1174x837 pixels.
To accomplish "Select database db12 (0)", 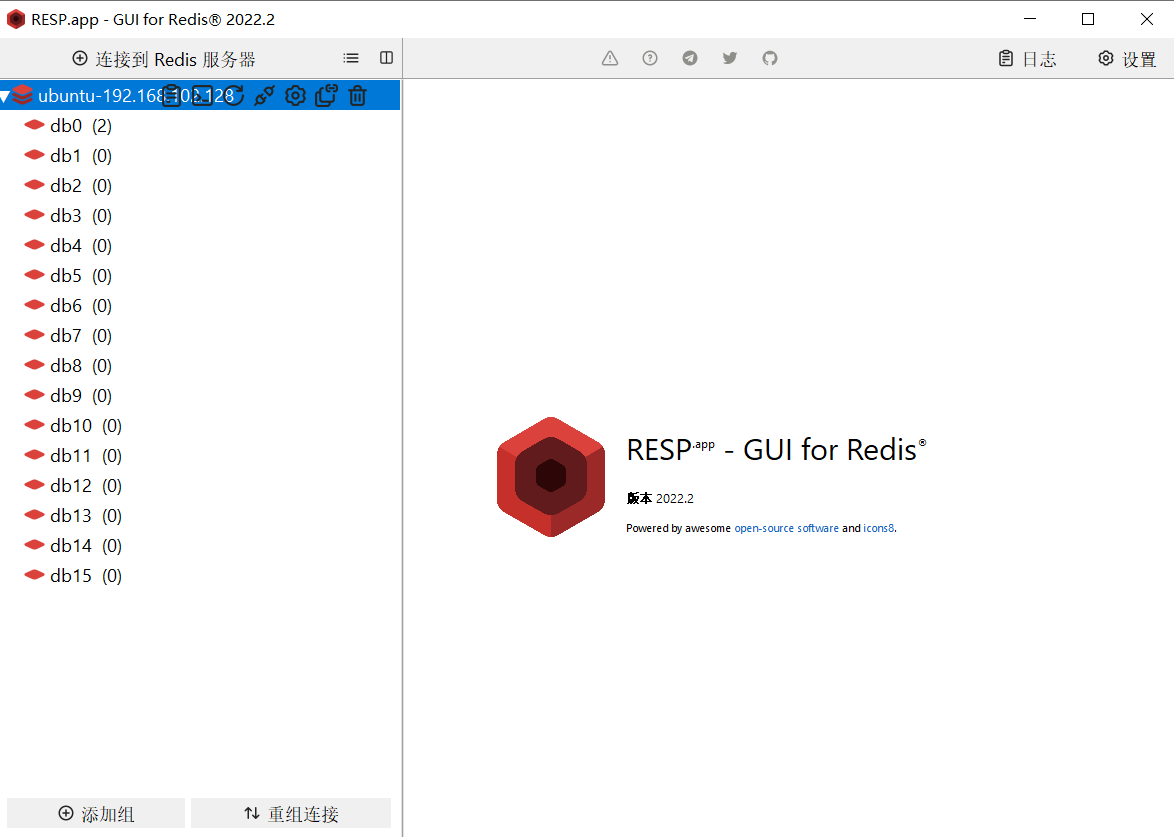I will 200,485.
